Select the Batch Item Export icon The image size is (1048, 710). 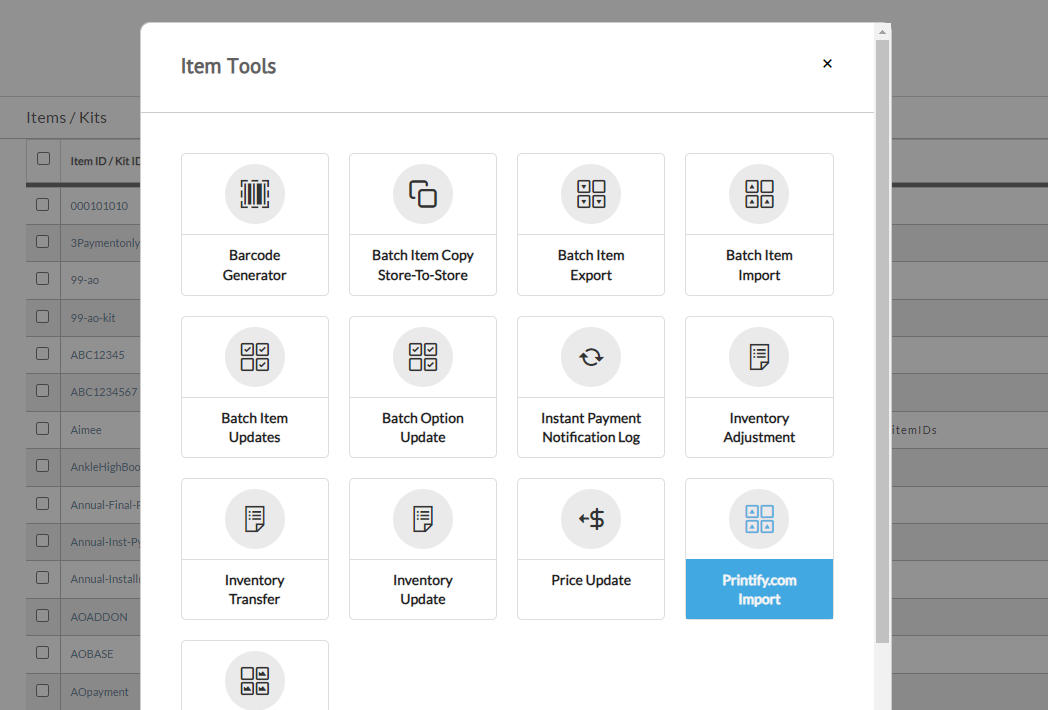click(x=591, y=194)
